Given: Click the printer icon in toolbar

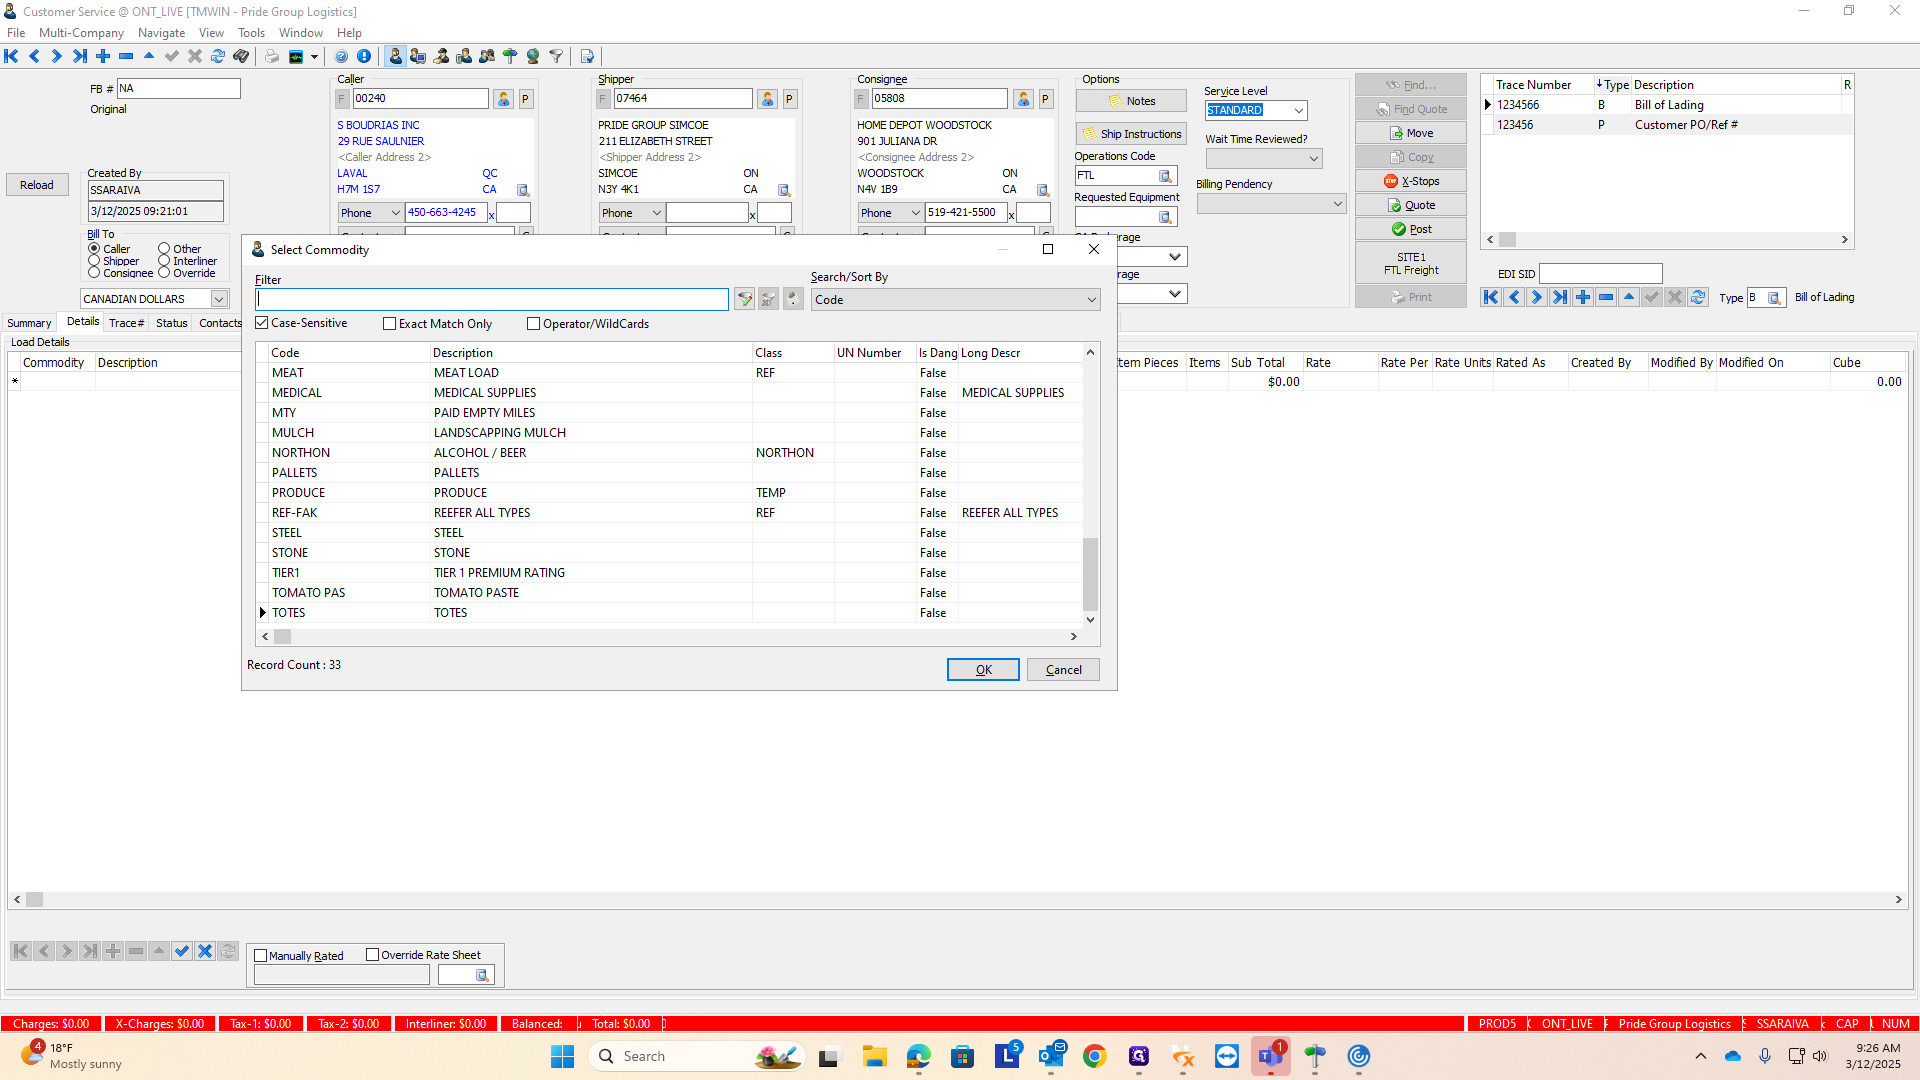Looking at the screenshot, I should [x=272, y=57].
